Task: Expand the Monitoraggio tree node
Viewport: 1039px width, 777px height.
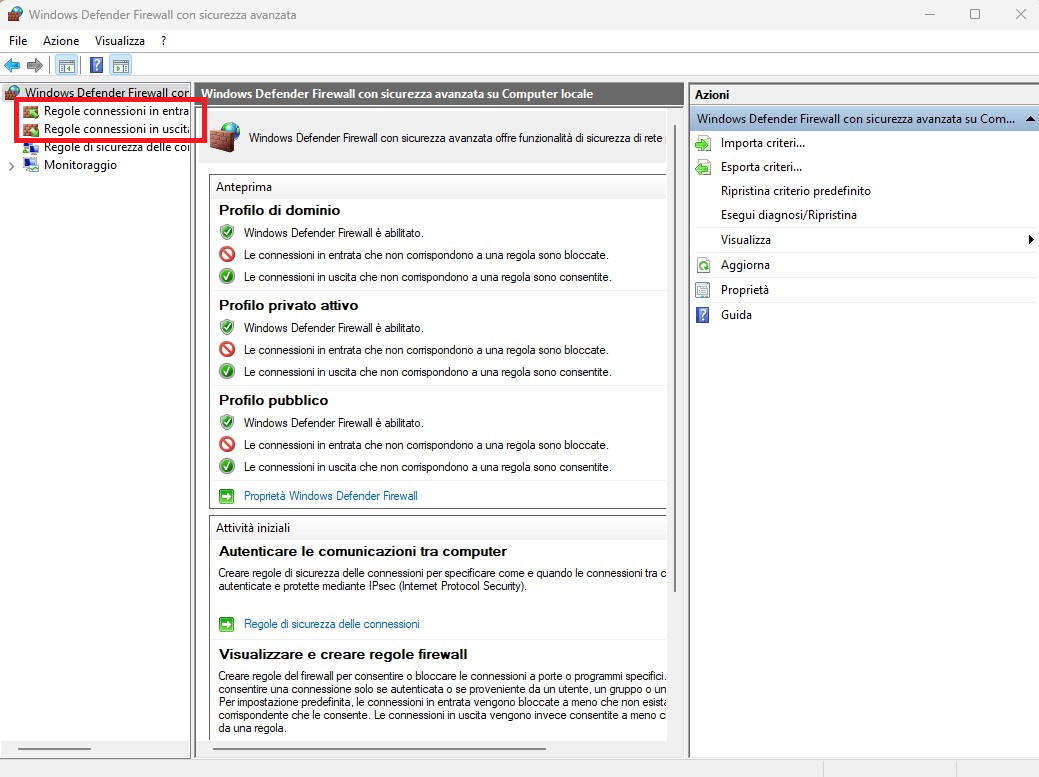Action: coord(11,166)
